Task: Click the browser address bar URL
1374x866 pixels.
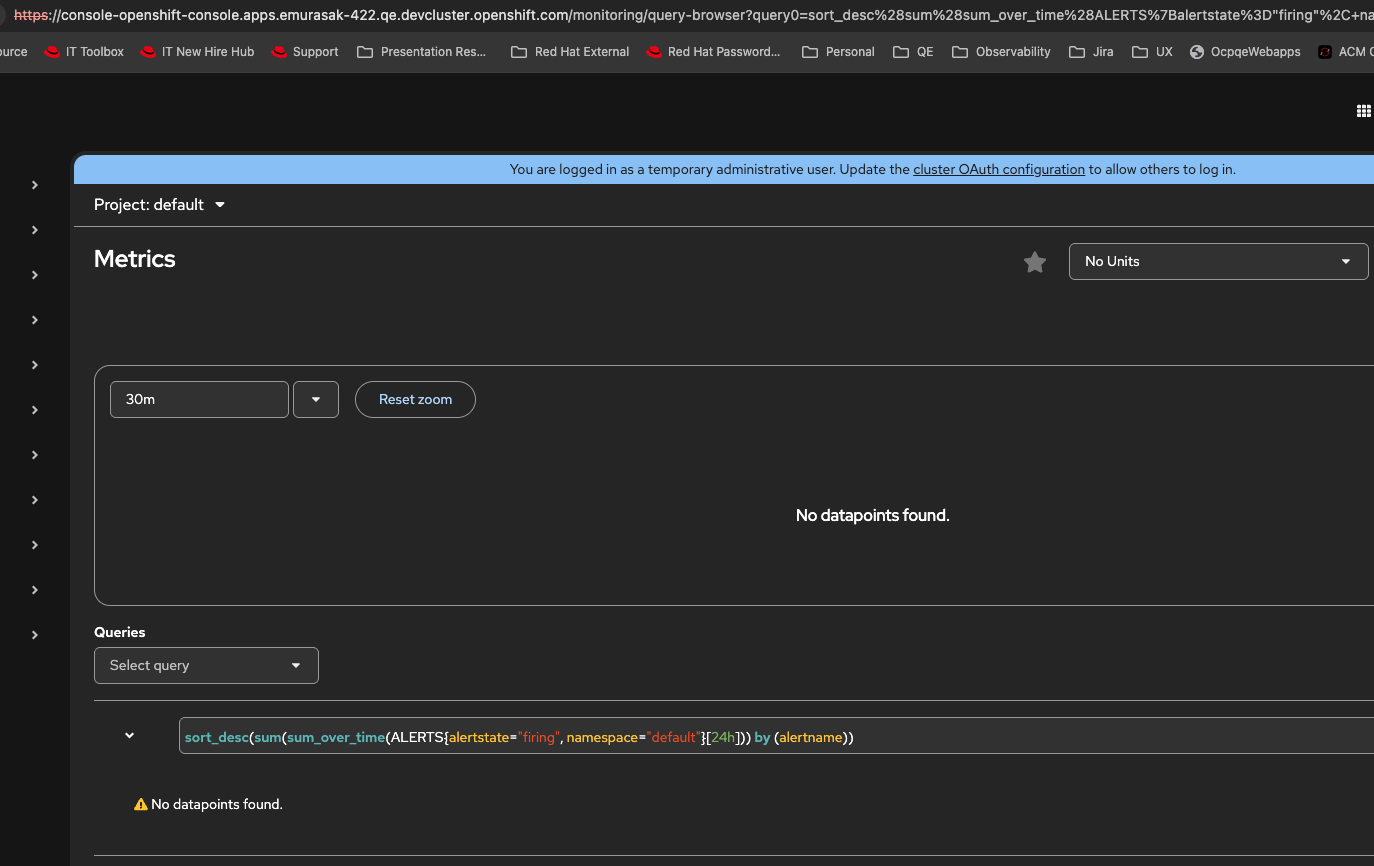Action: (x=694, y=15)
